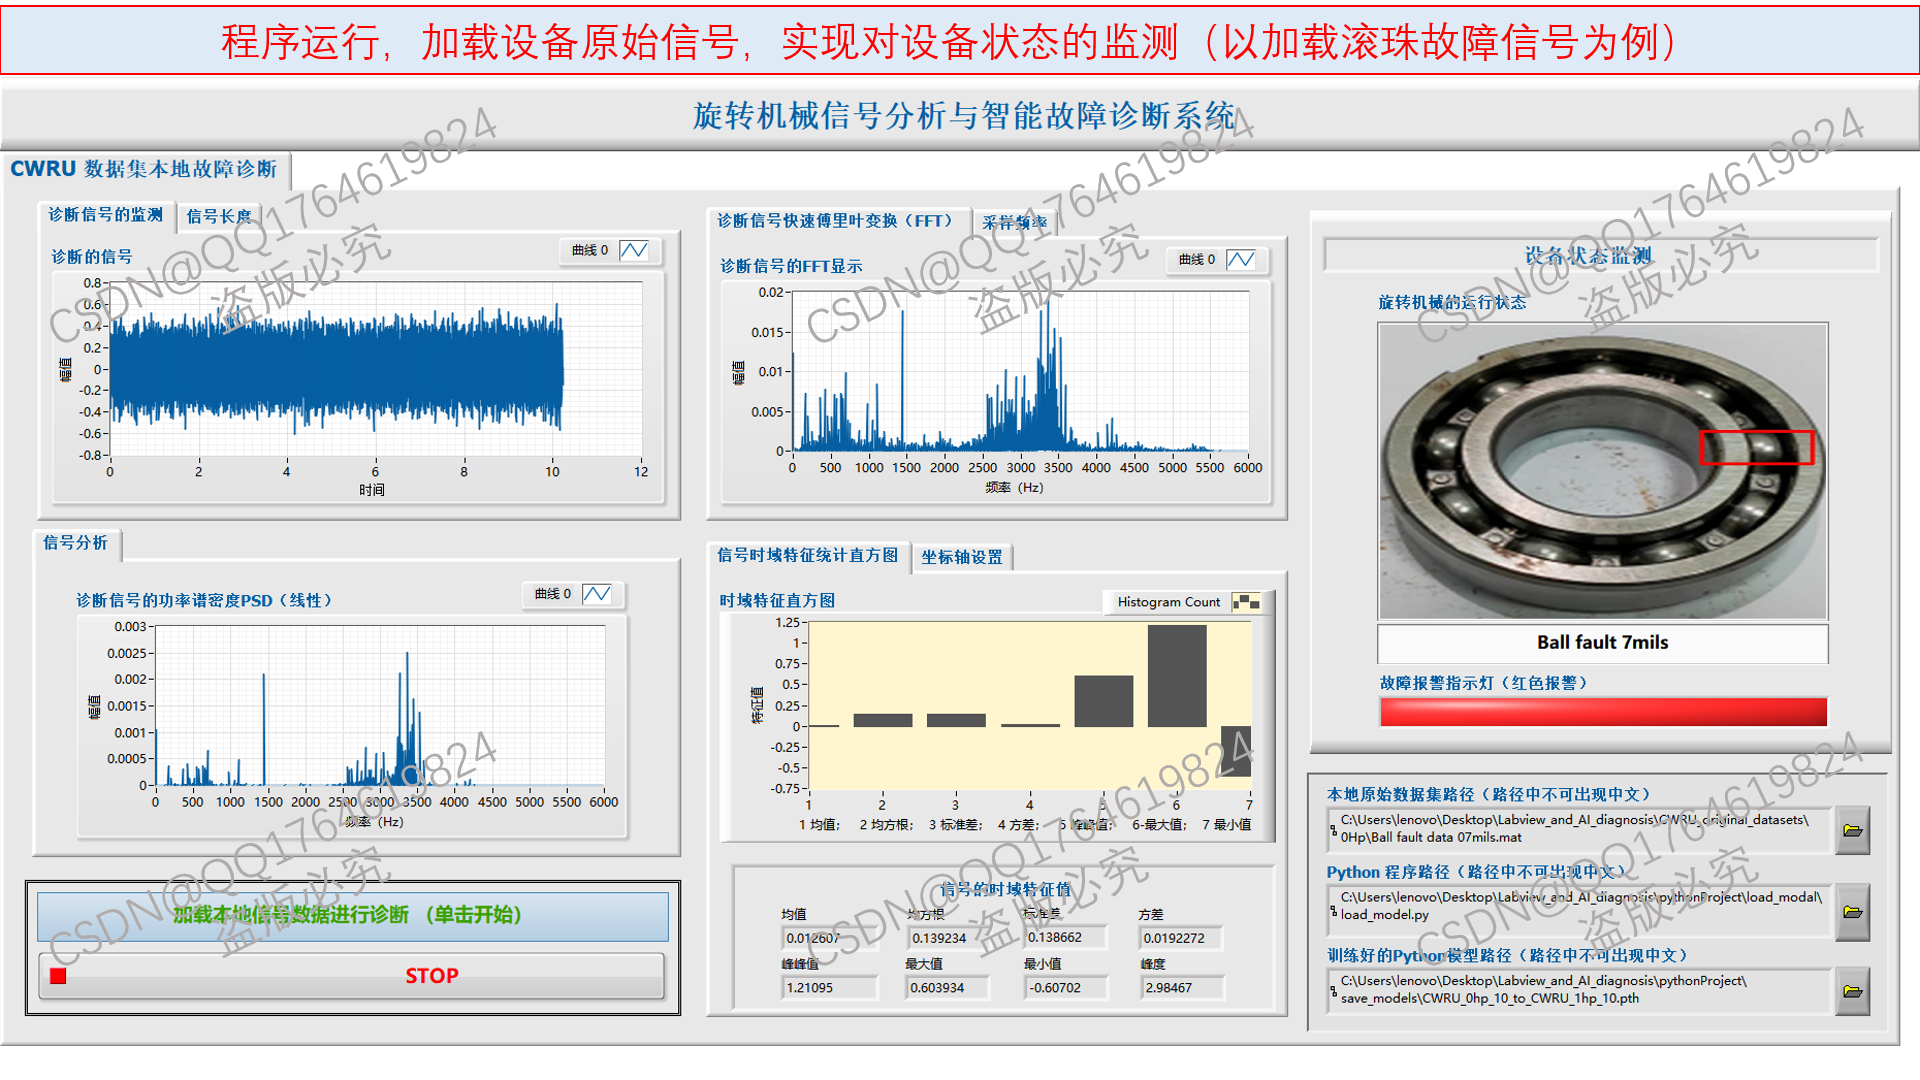The width and height of the screenshot is (1920, 1080).
Task: Click the 诊断信号的FFT显示 chart title
Action: (791, 266)
